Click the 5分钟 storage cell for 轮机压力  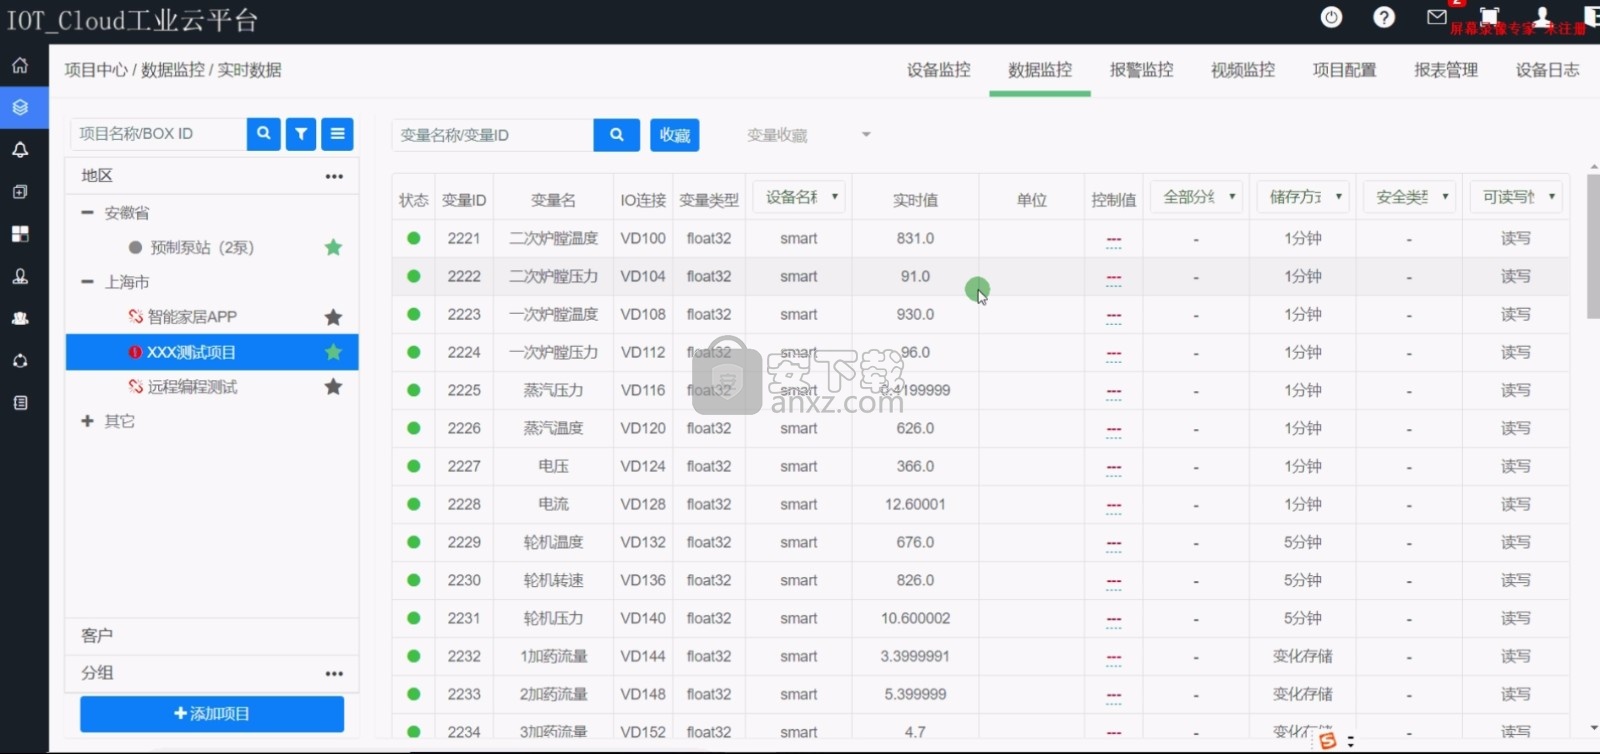pos(1303,618)
